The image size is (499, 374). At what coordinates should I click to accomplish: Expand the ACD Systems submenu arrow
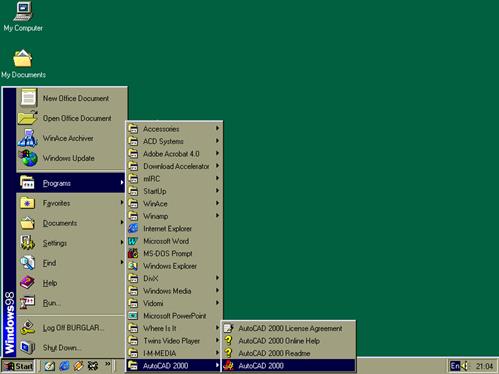click(x=217, y=141)
